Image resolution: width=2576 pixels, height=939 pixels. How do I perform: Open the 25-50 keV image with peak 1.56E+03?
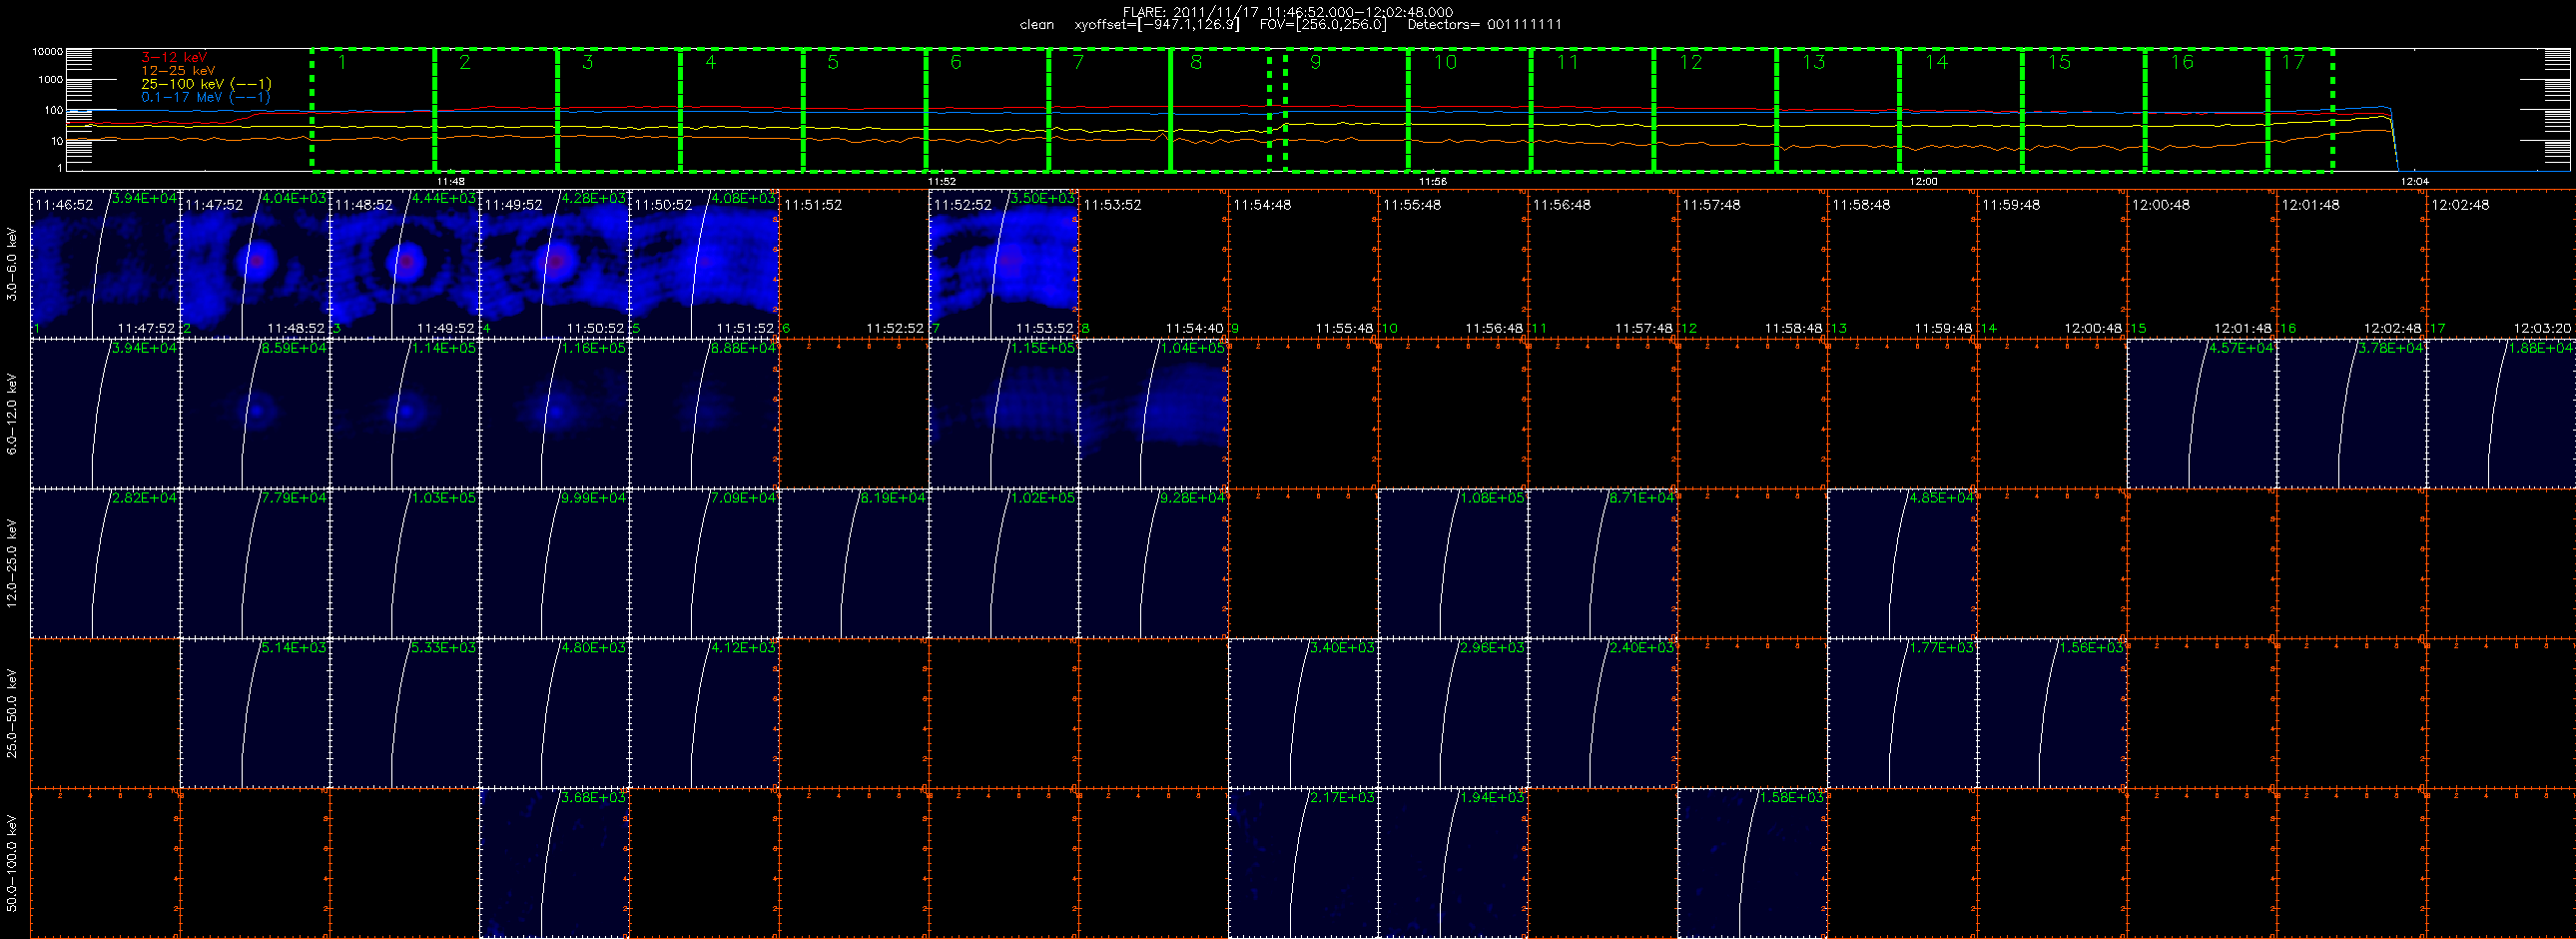tap(2052, 713)
